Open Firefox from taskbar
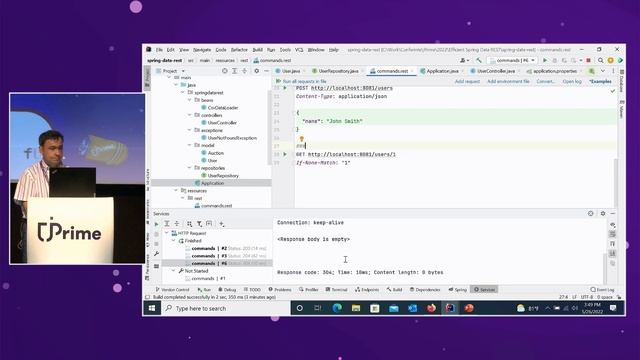This screenshot has height=360, width=640. 431,308
